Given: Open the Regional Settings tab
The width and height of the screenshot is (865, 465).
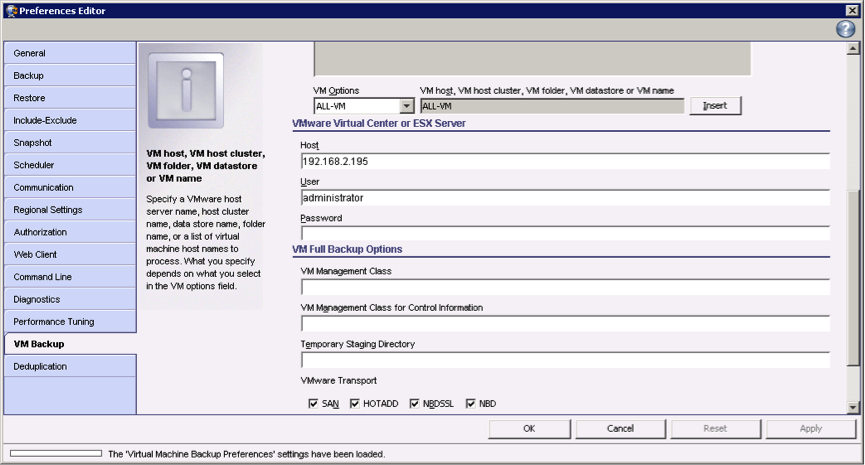Looking at the screenshot, I should pyautogui.click(x=70, y=210).
